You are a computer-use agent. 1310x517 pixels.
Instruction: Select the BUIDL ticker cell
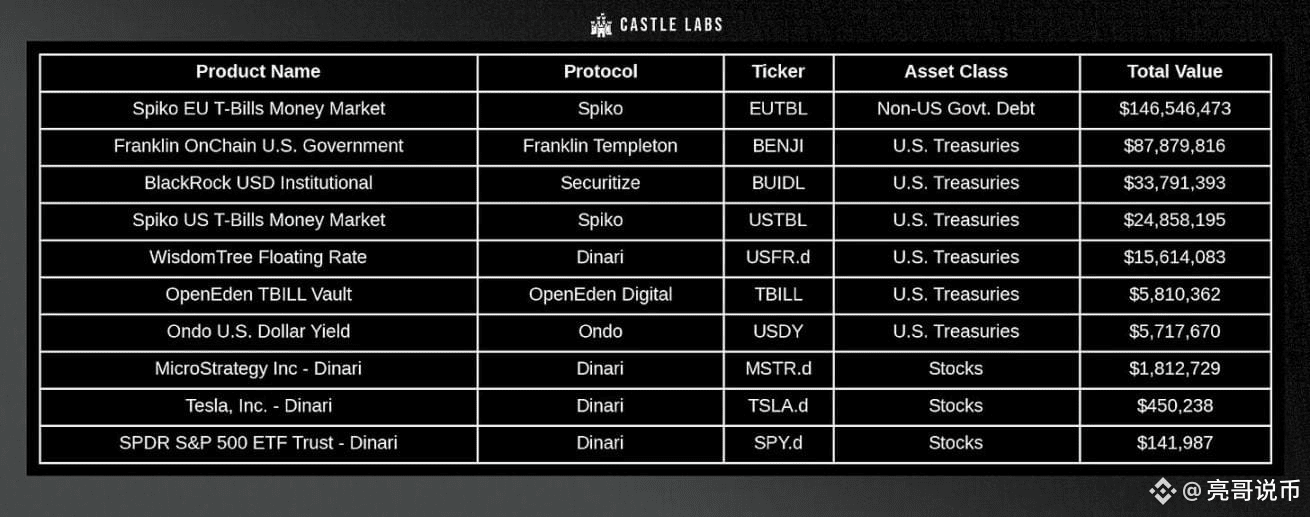(x=778, y=183)
